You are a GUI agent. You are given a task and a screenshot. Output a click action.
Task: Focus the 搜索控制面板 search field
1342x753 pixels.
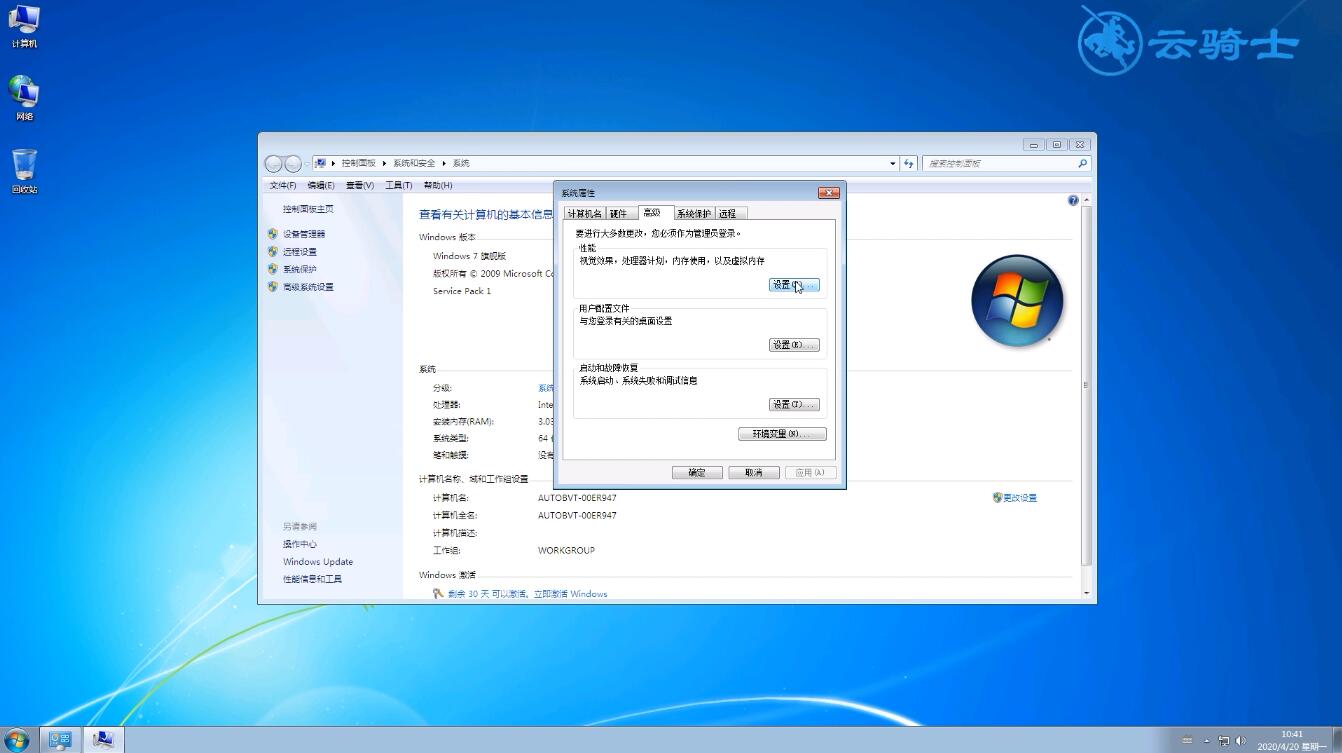[x=1000, y=163]
